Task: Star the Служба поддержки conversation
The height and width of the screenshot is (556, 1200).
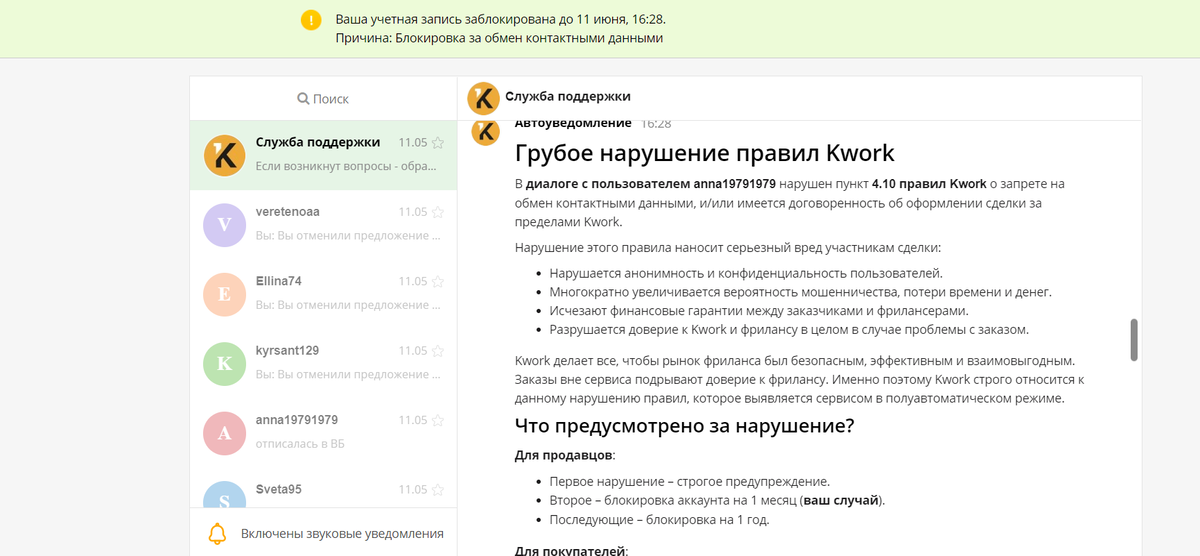Action: click(x=437, y=143)
